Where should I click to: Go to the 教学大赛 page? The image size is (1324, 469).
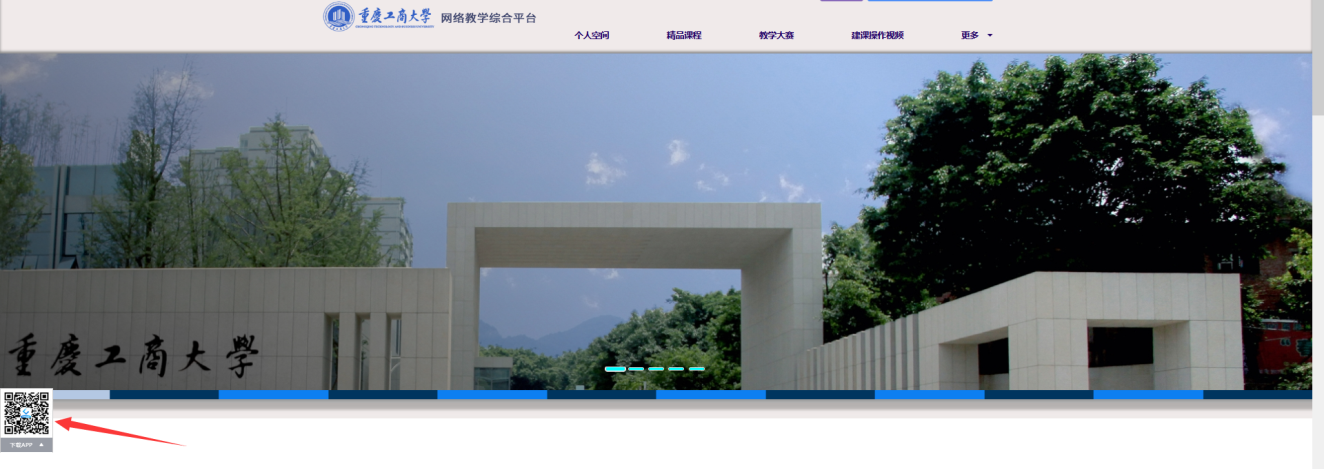(776, 35)
